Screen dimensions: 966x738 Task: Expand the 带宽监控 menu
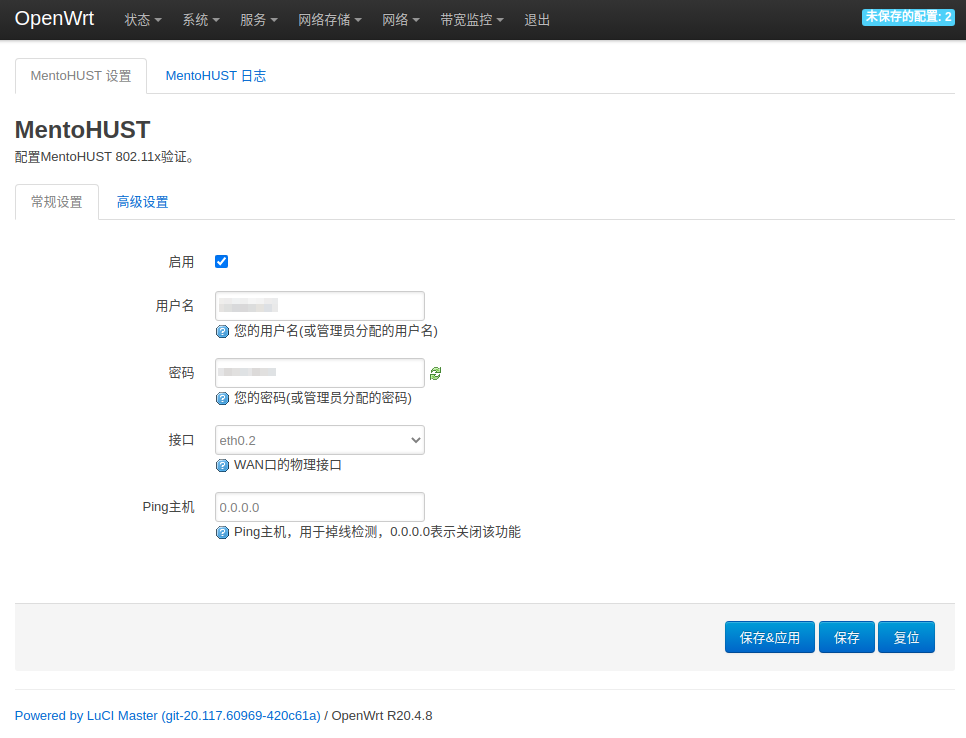(472, 20)
